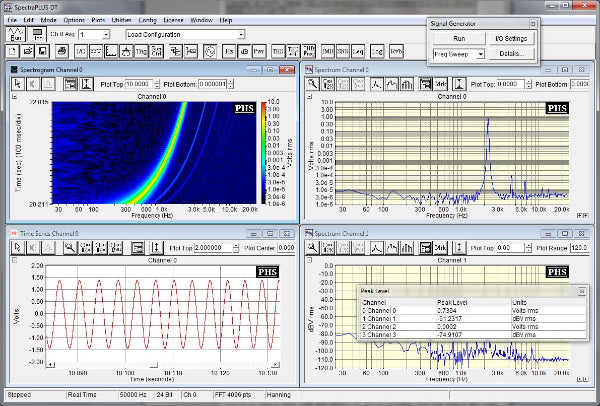Viewport: 600px width, 406px height.
Task: Collapse legend box in Spectrogram Channel 0 plot
Action: pos(15,96)
